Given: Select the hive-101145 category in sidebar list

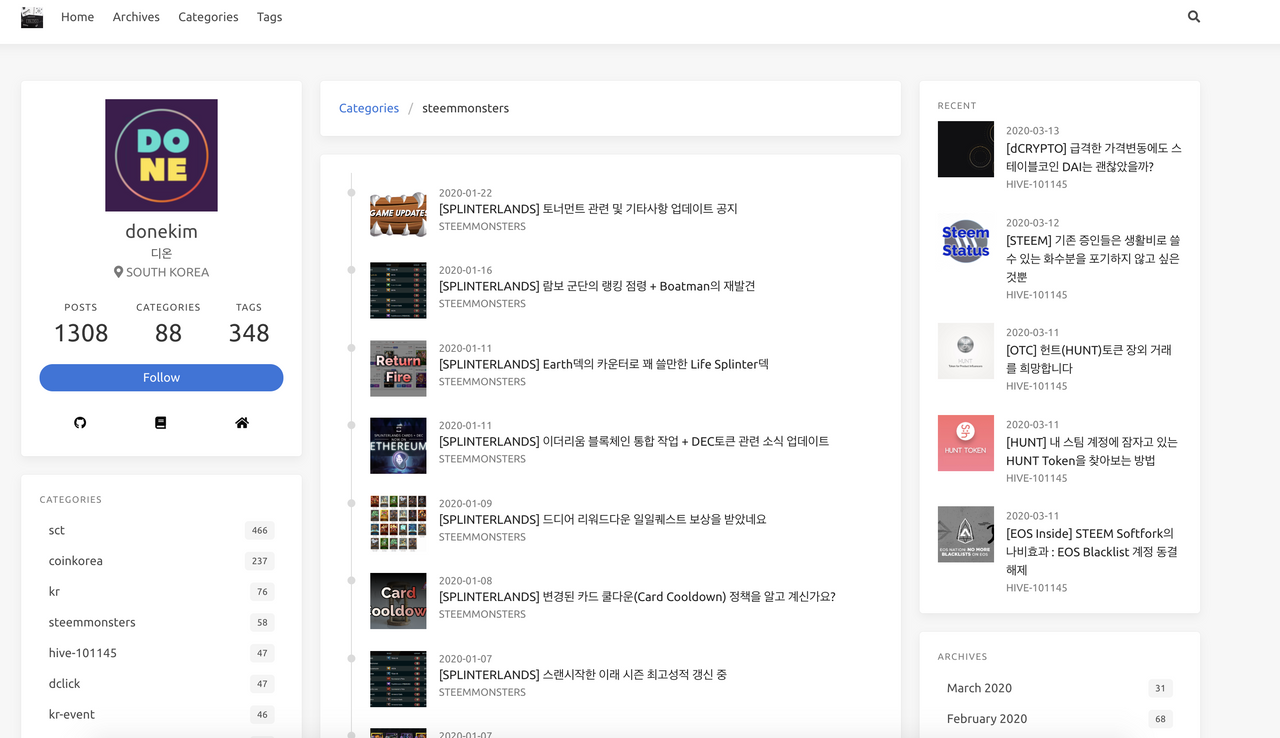Looking at the screenshot, I should (161, 653).
